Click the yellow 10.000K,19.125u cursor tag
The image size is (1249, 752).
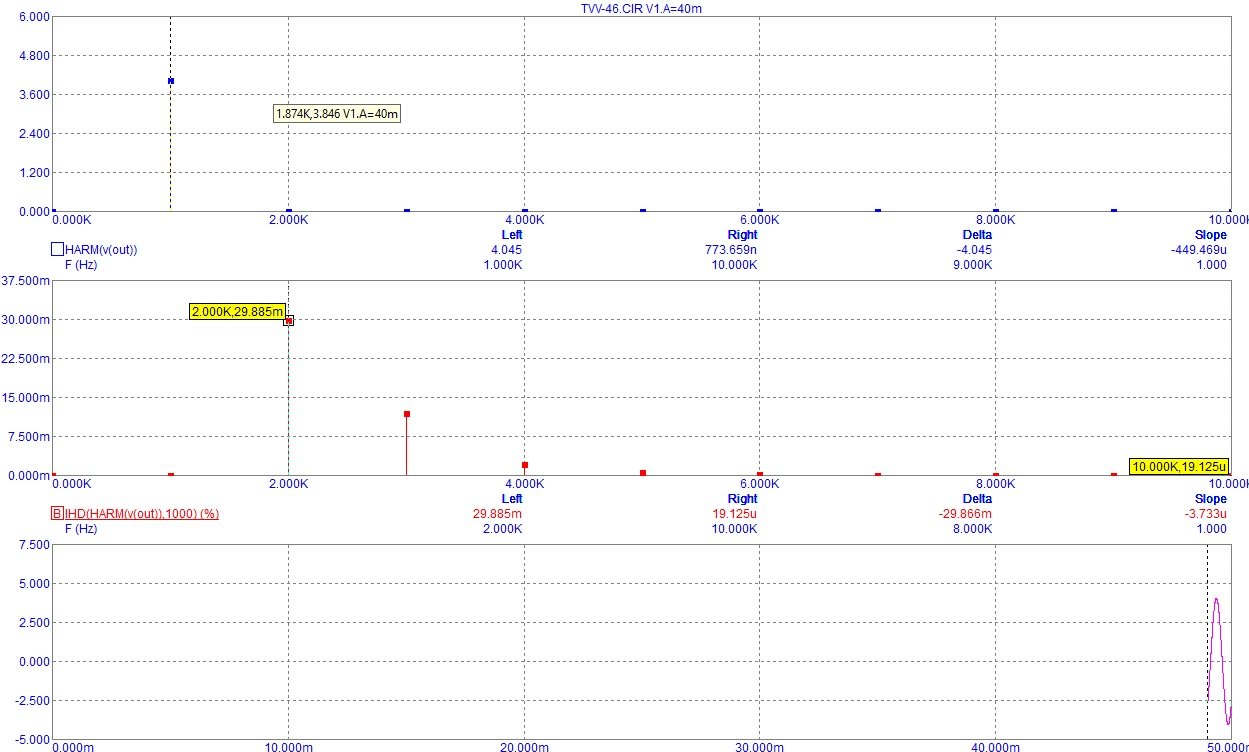(1178, 466)
